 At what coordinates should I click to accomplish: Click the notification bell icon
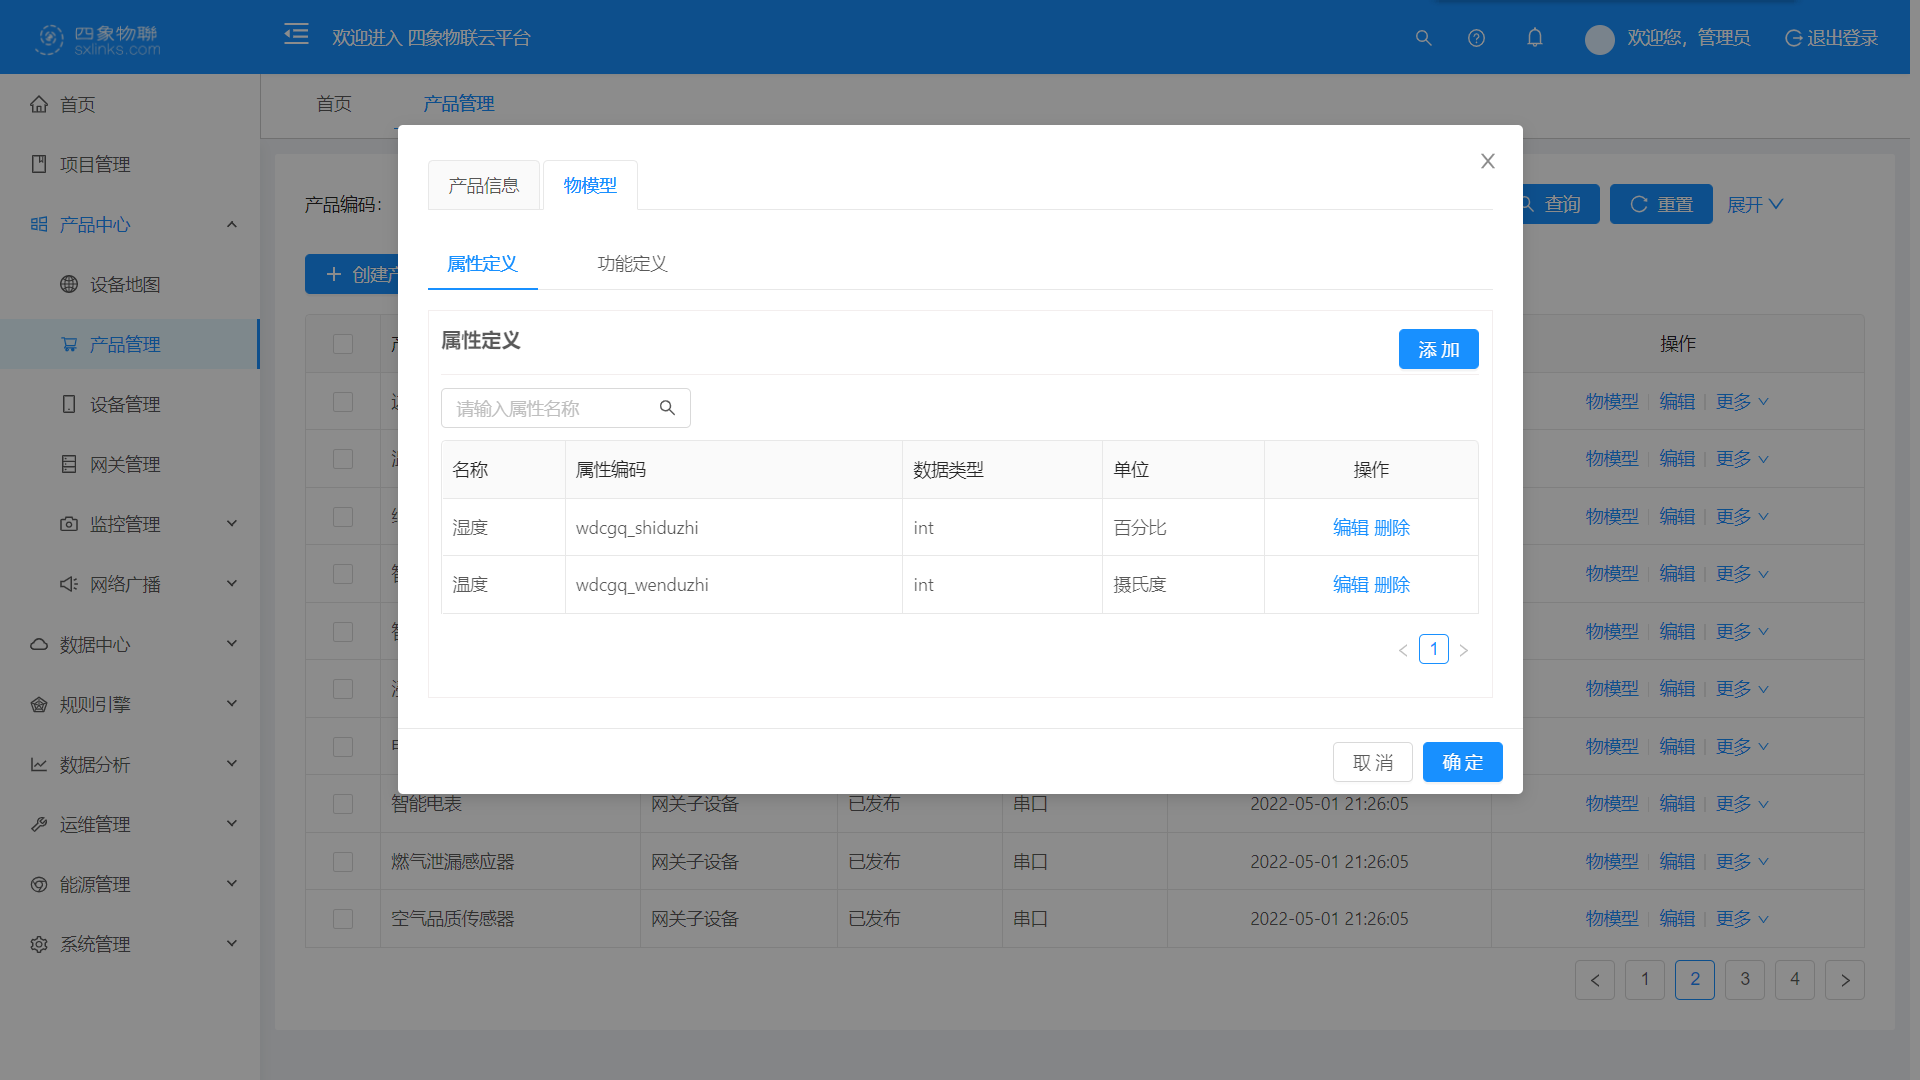1535,38
